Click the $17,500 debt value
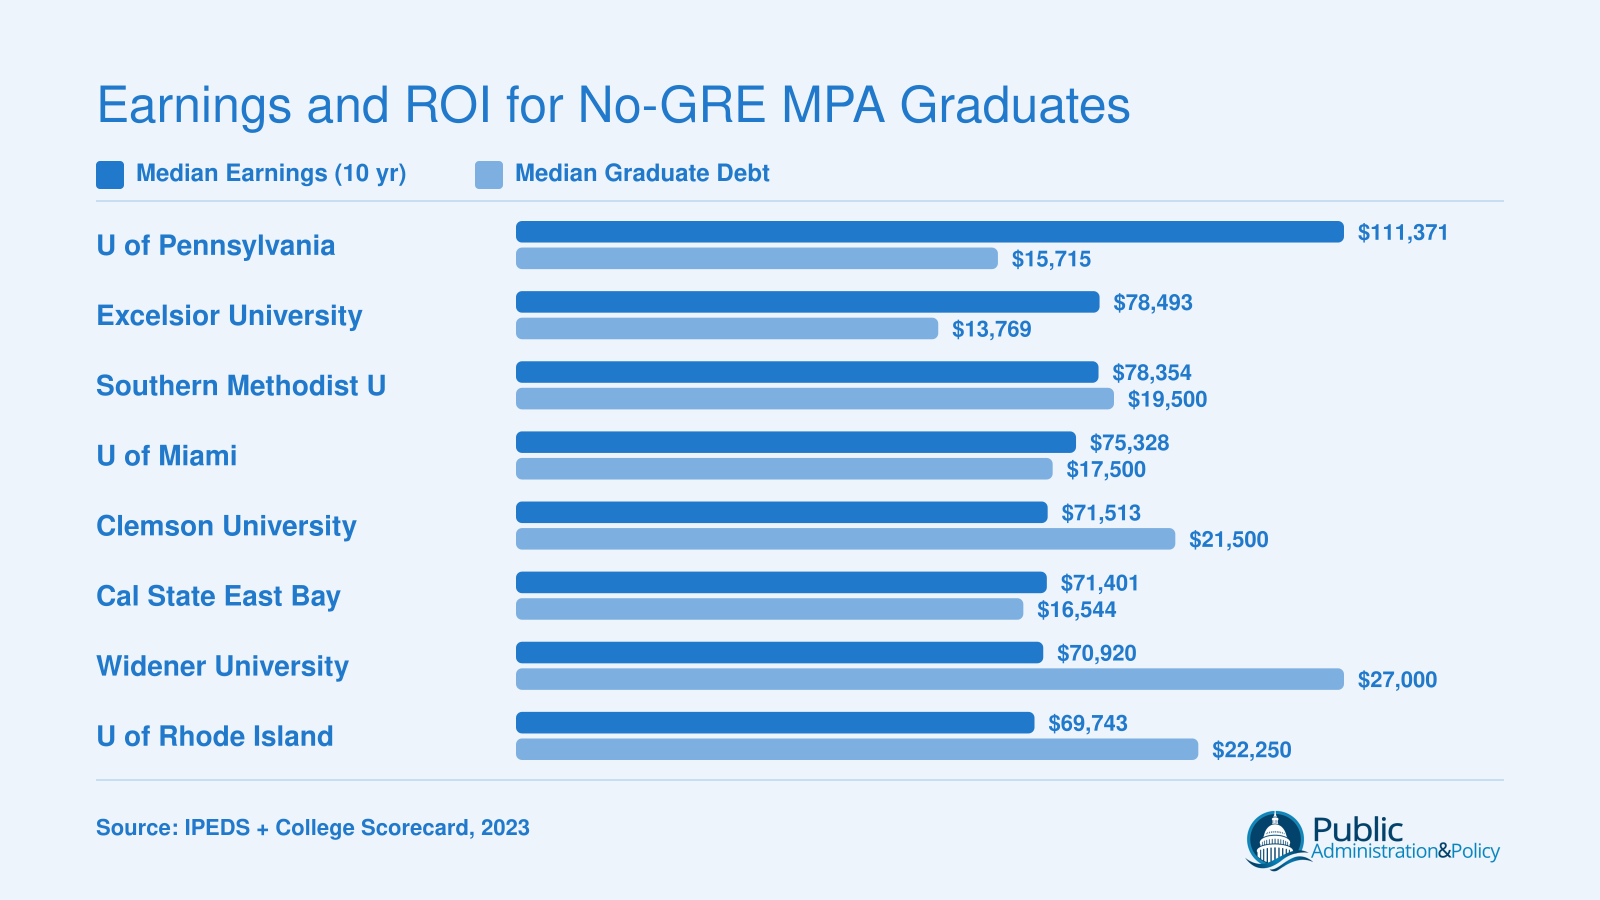 [x=1106, y=469]
